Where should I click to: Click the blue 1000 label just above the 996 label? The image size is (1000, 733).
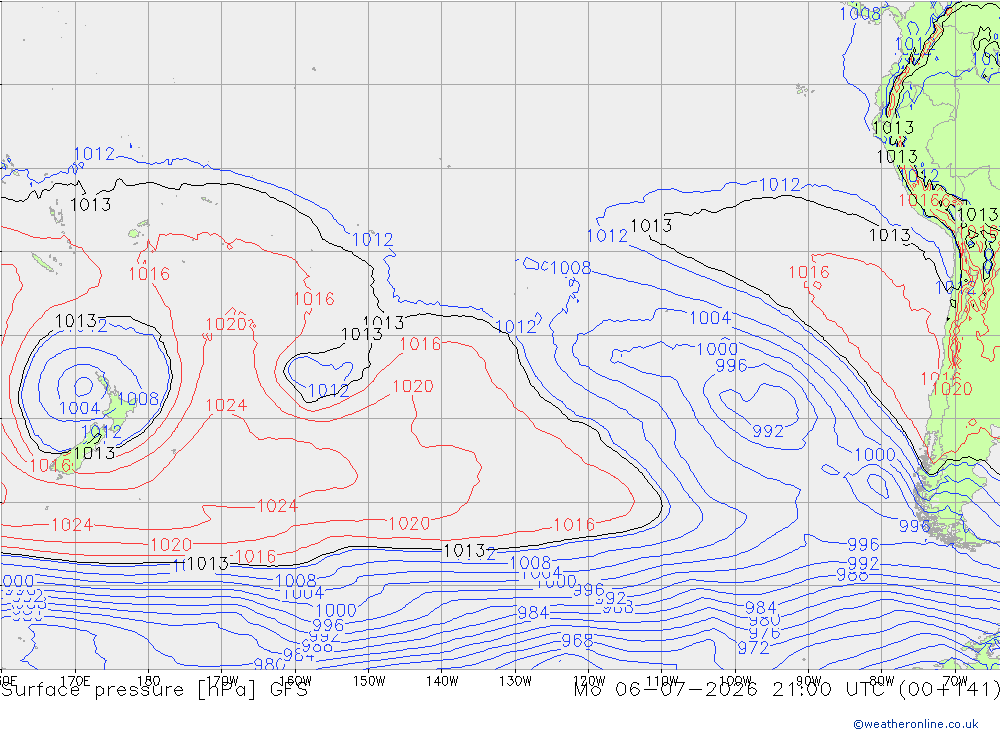[x=717, y=349]
